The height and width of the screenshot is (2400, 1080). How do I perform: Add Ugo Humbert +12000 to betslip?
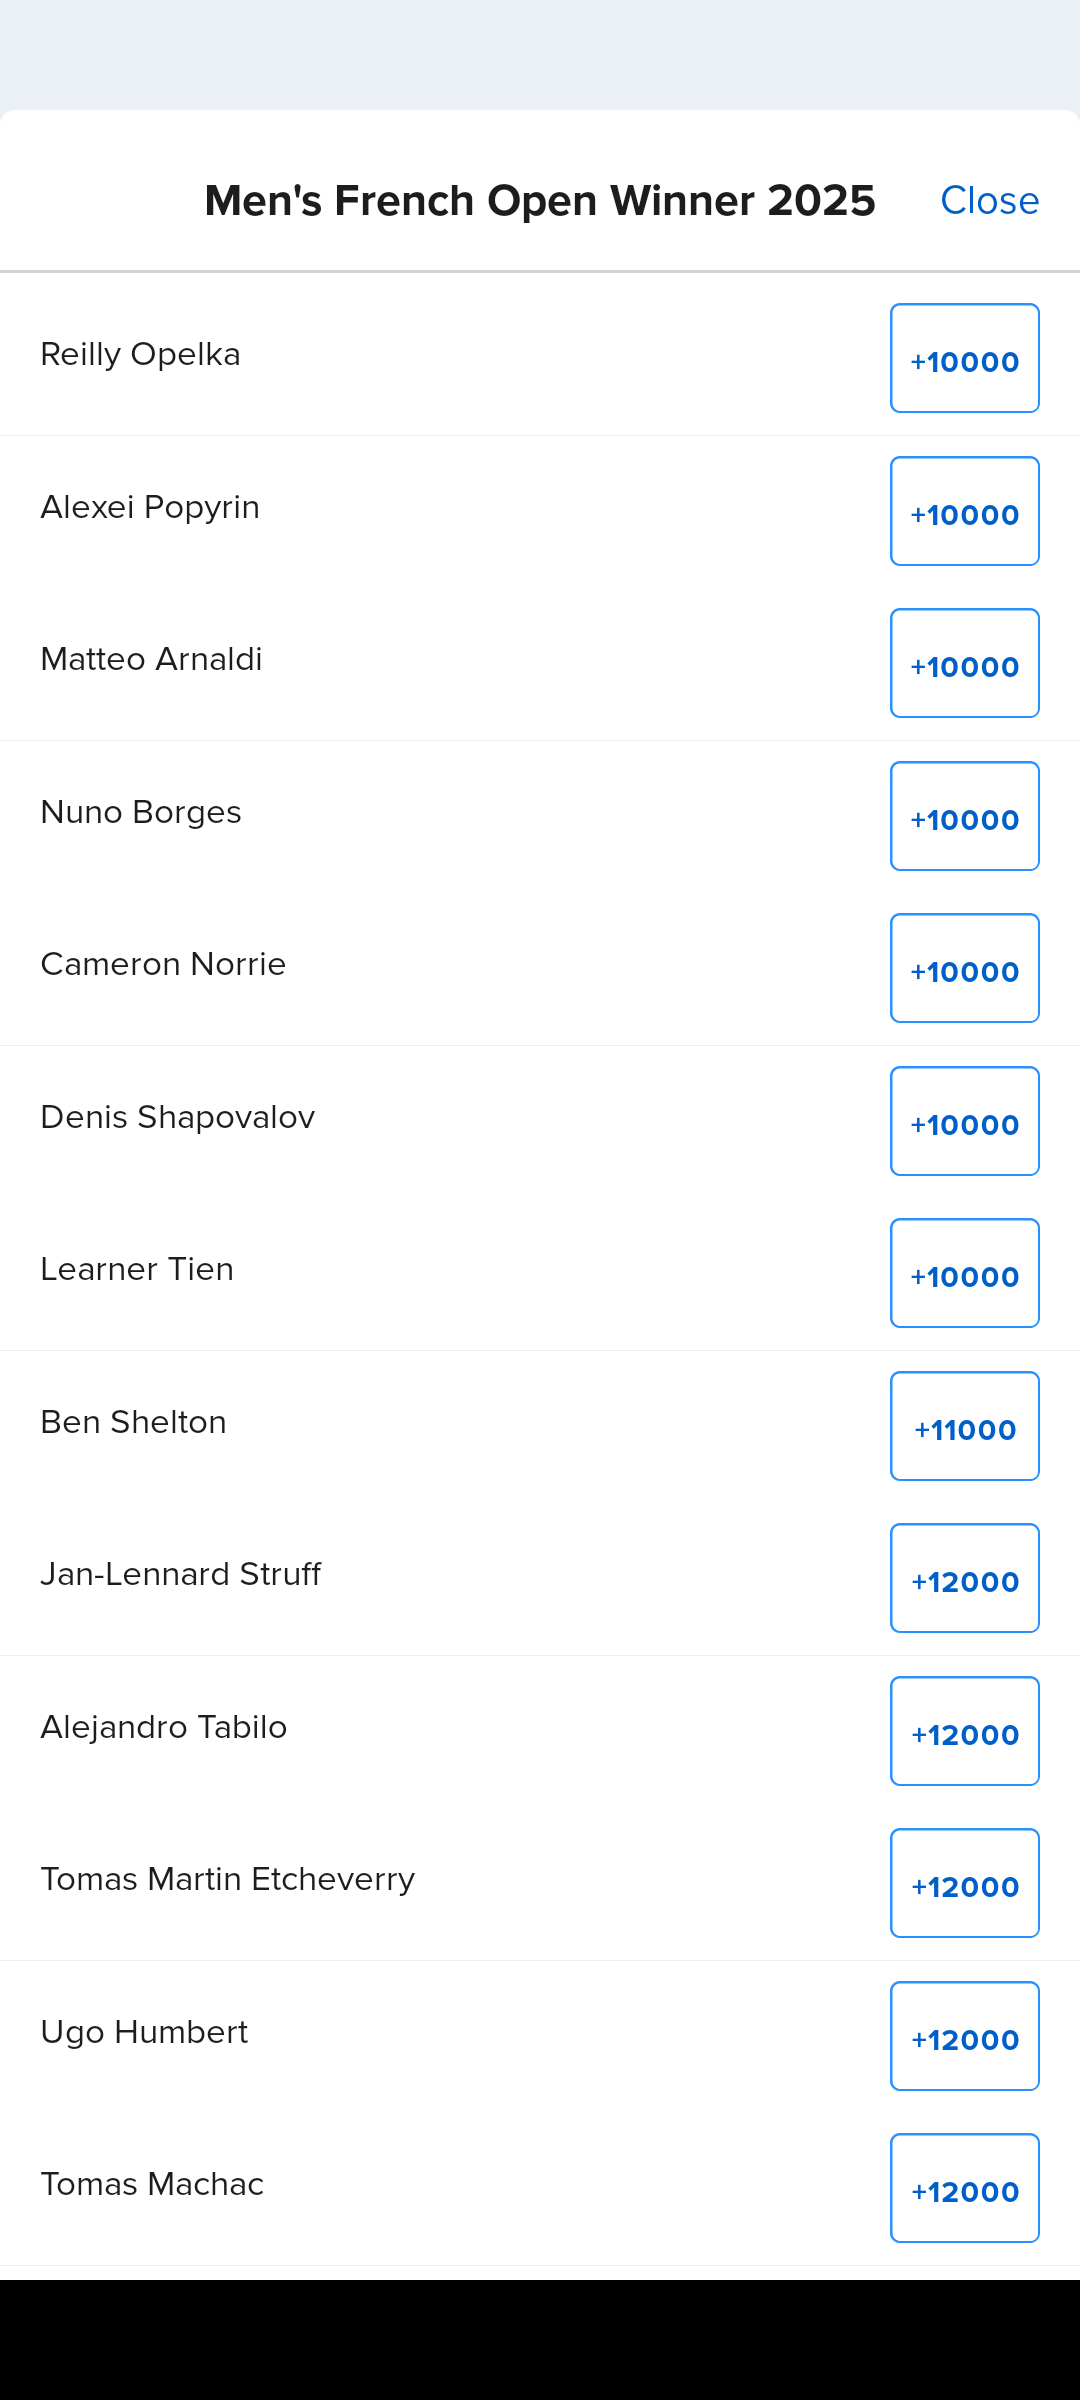(964, 2037)
